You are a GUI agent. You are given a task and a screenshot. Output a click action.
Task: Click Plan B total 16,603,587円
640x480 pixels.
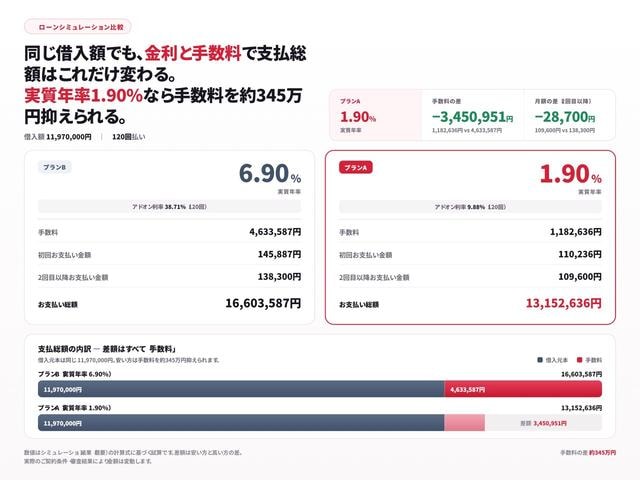click(263, 303)
